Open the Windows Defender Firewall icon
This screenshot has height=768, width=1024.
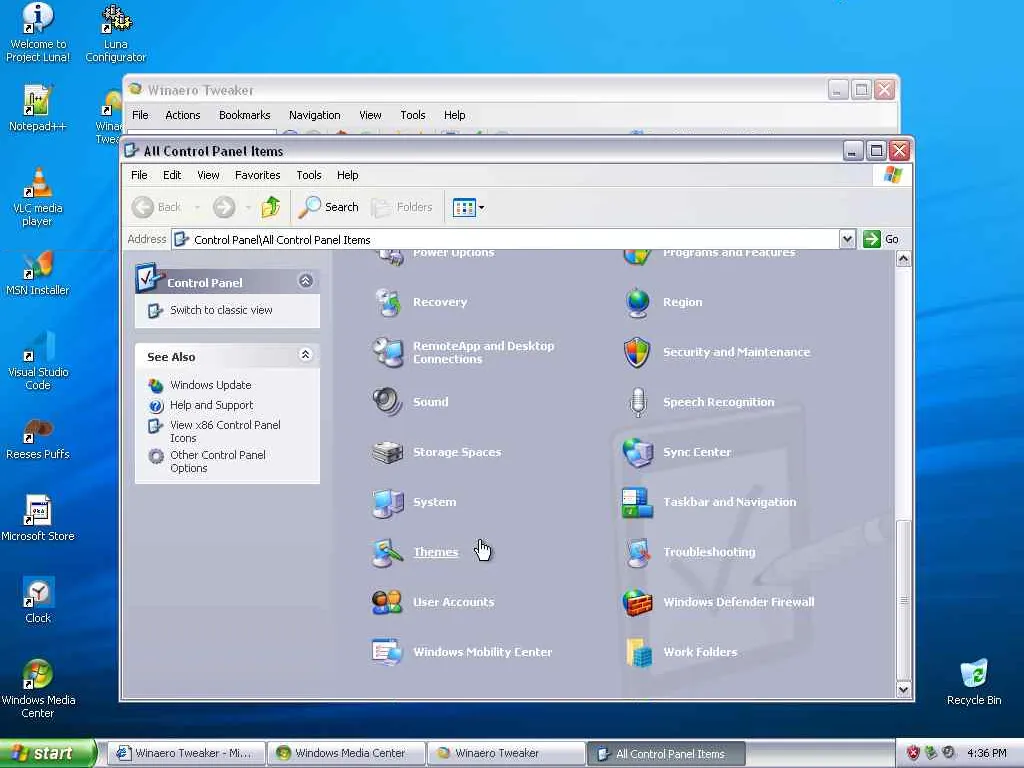(x=637, y=602)
